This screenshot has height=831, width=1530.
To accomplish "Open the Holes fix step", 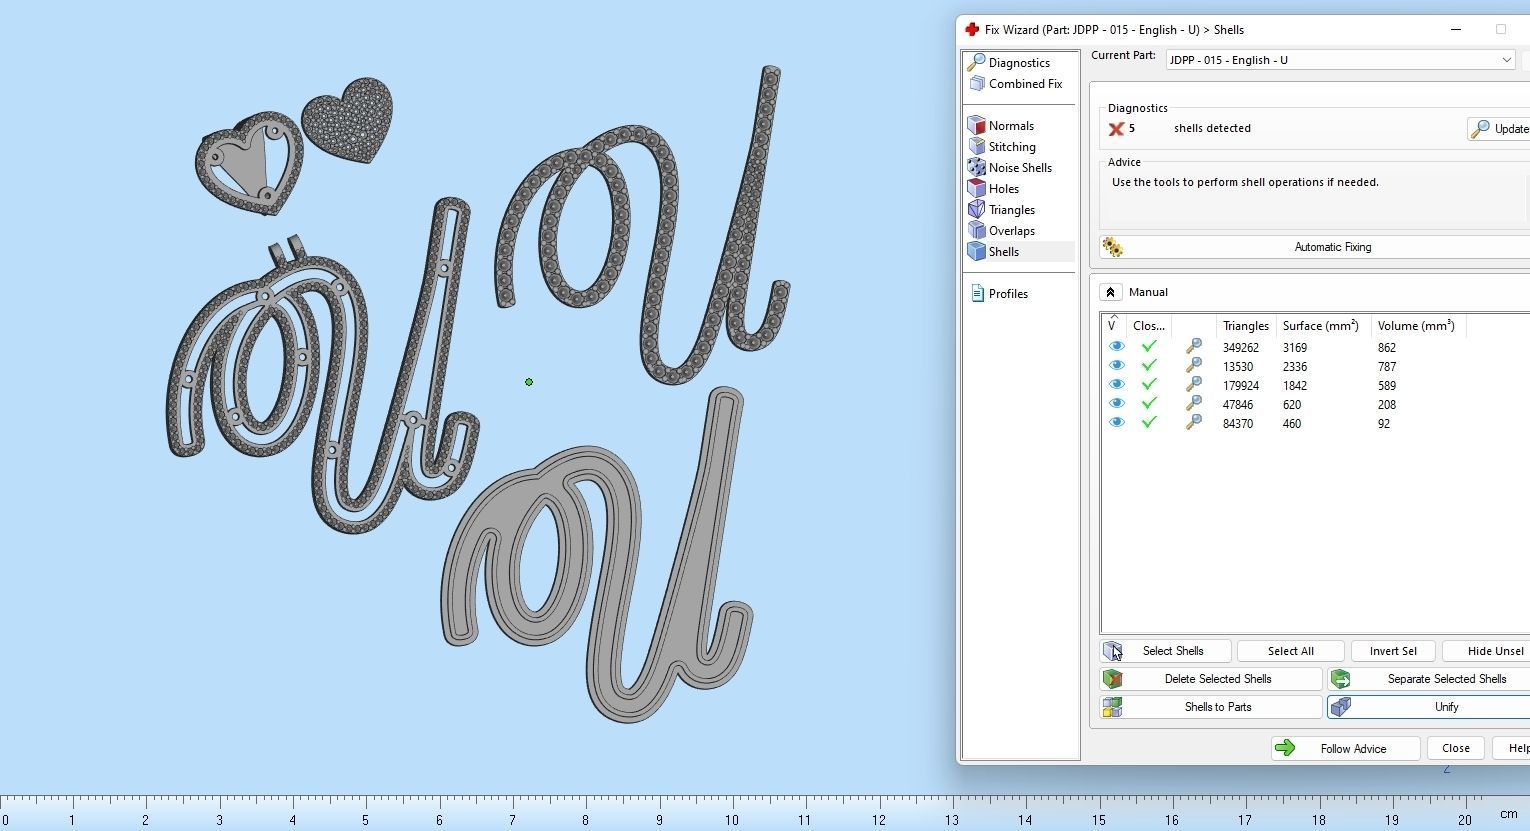I will pos(1004,189).
